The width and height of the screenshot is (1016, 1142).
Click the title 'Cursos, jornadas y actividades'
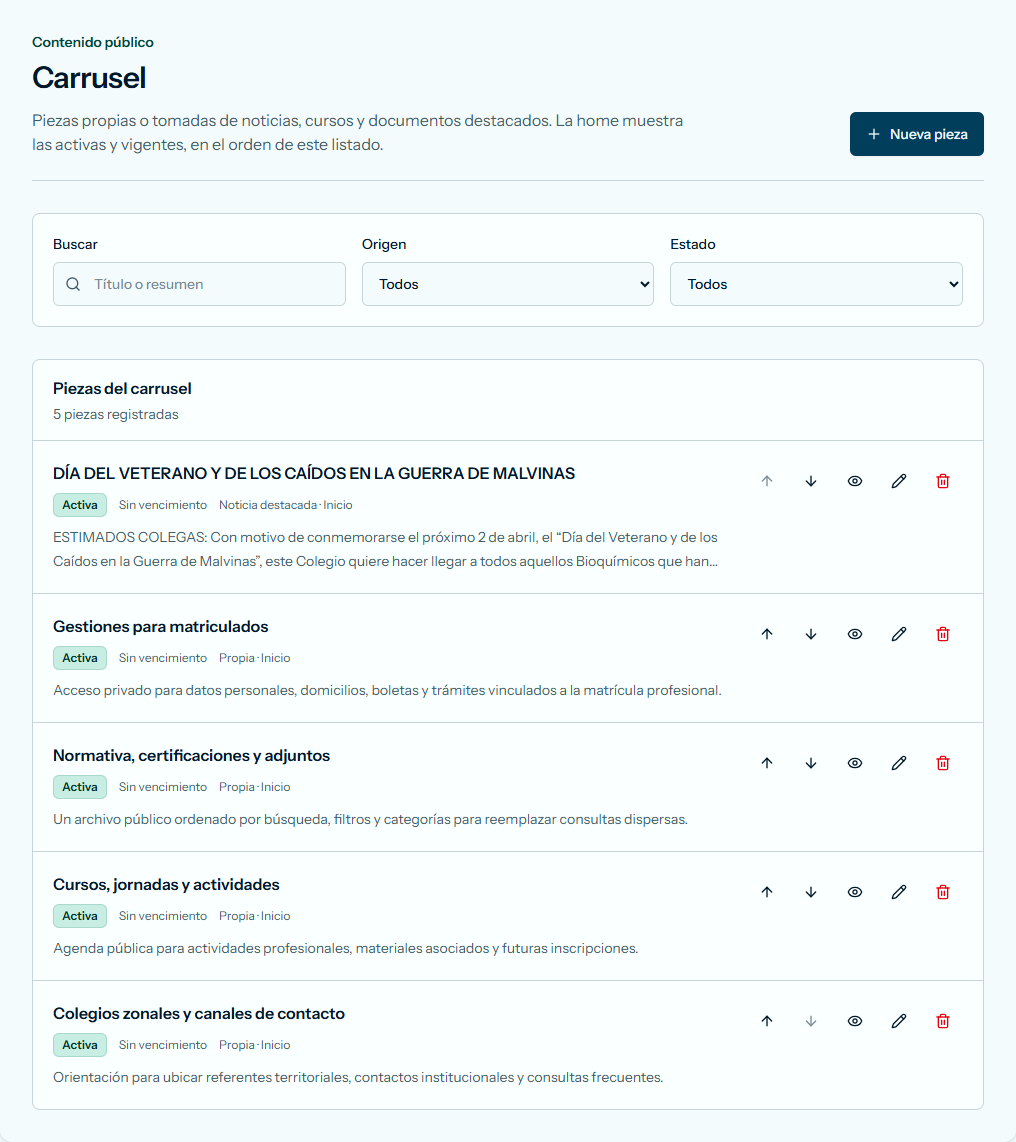[166, 884]
